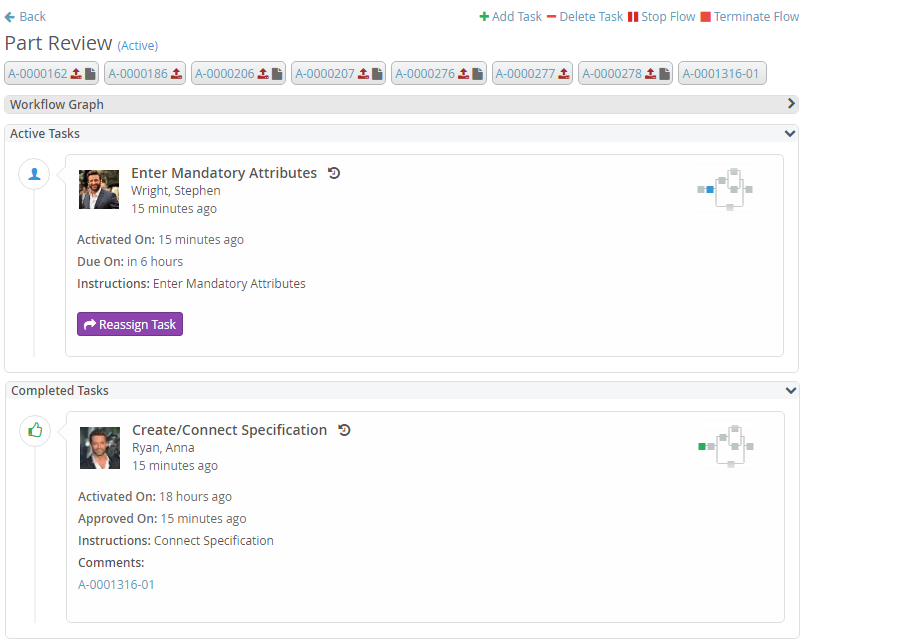Collapse the Completed Tasks section
Screen dimensions: 908x642
pos(791,391)
